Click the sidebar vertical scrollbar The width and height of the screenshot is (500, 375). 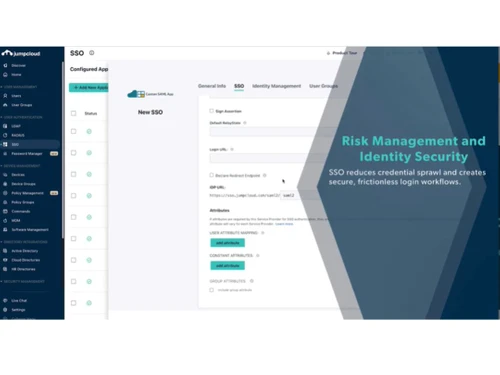click(x=63, y=150)
